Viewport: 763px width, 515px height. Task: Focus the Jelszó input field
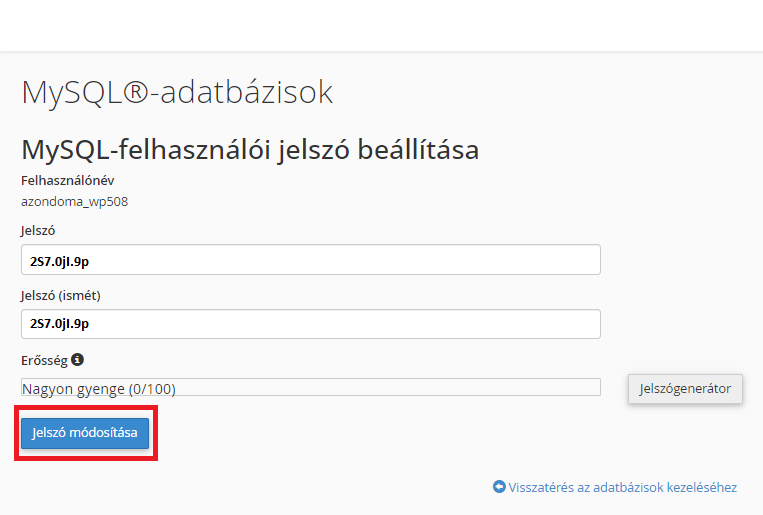tap(310, 259)
